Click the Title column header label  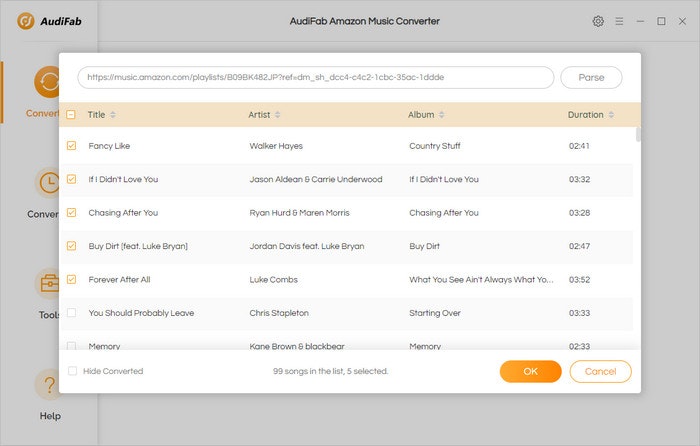[x=96, y=115]
